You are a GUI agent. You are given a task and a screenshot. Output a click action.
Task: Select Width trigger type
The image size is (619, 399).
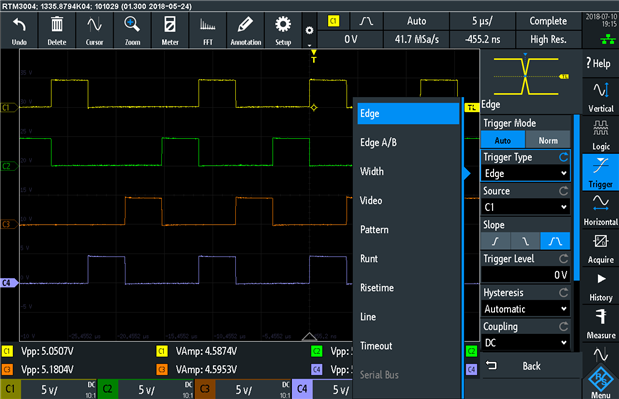408,171
